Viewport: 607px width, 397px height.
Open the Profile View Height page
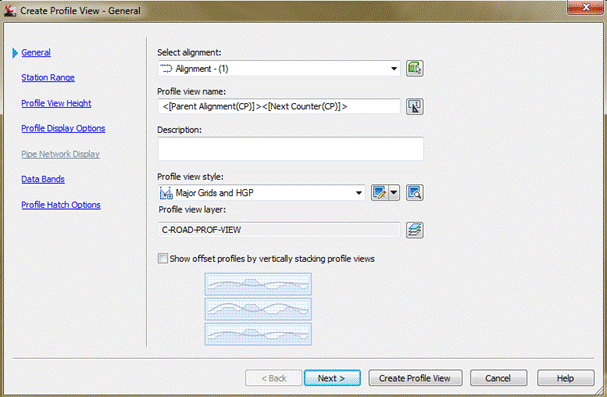56,103
